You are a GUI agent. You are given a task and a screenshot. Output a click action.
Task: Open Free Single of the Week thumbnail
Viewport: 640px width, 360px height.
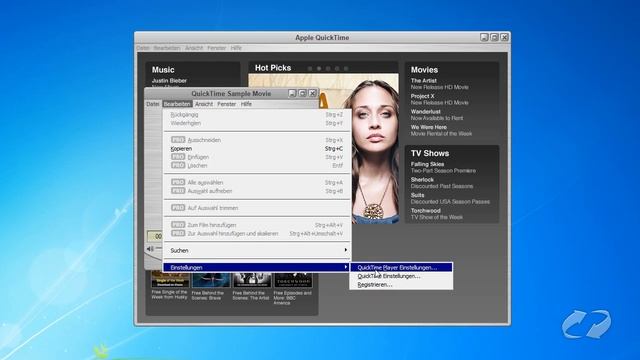170,279
